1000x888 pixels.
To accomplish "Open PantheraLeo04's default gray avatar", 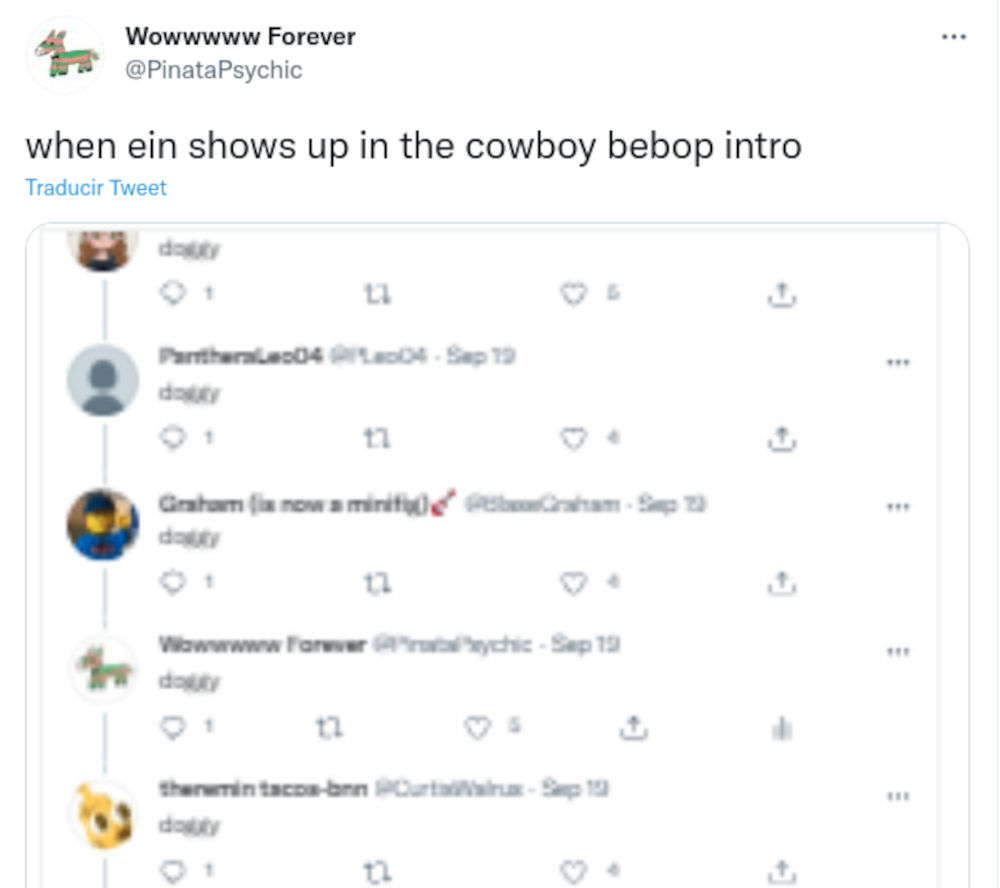I will pyautogui.click(x=103, y=380).
